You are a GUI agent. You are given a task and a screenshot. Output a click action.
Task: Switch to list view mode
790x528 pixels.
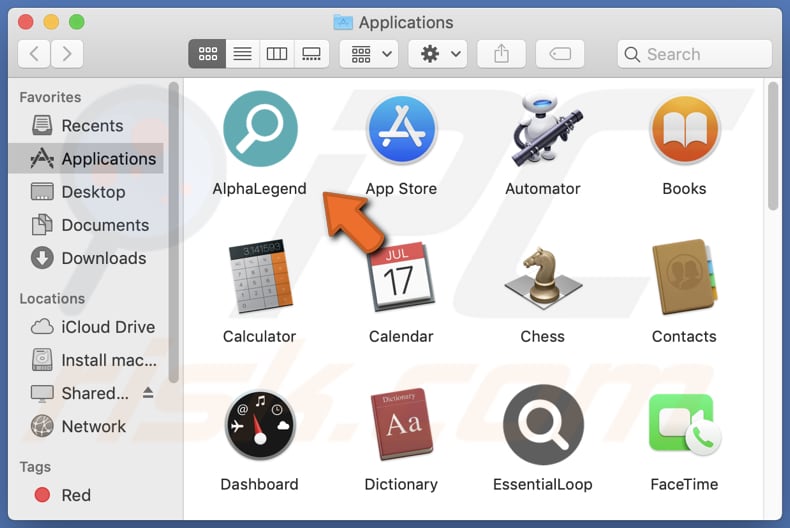pyautogui.click(x=242, y=54)
